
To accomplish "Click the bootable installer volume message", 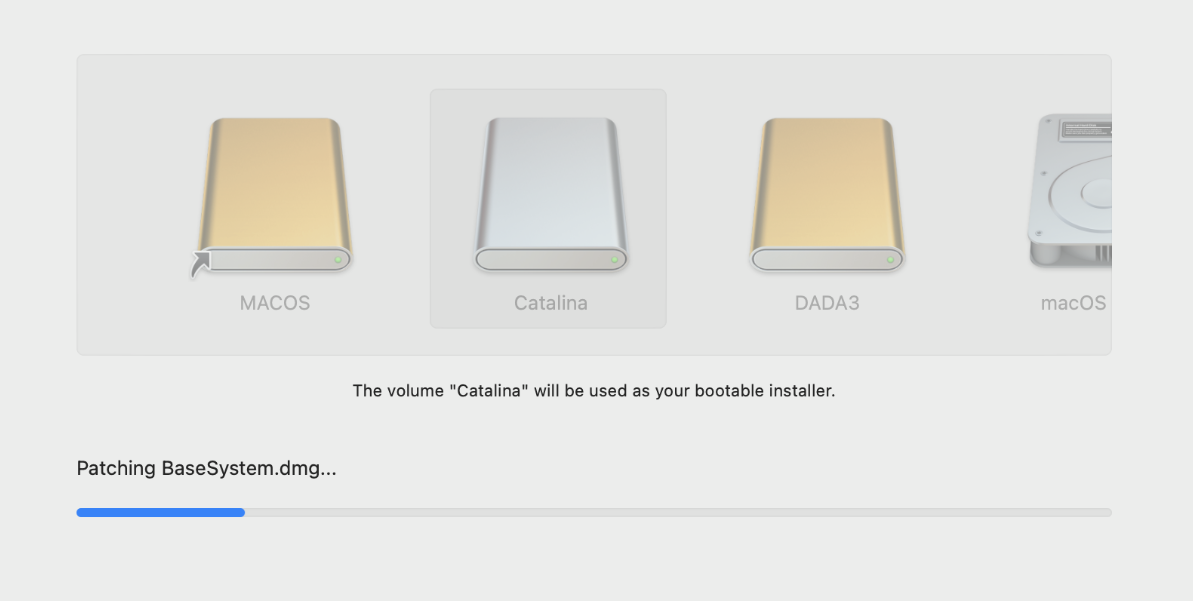I will click(594, 391).
